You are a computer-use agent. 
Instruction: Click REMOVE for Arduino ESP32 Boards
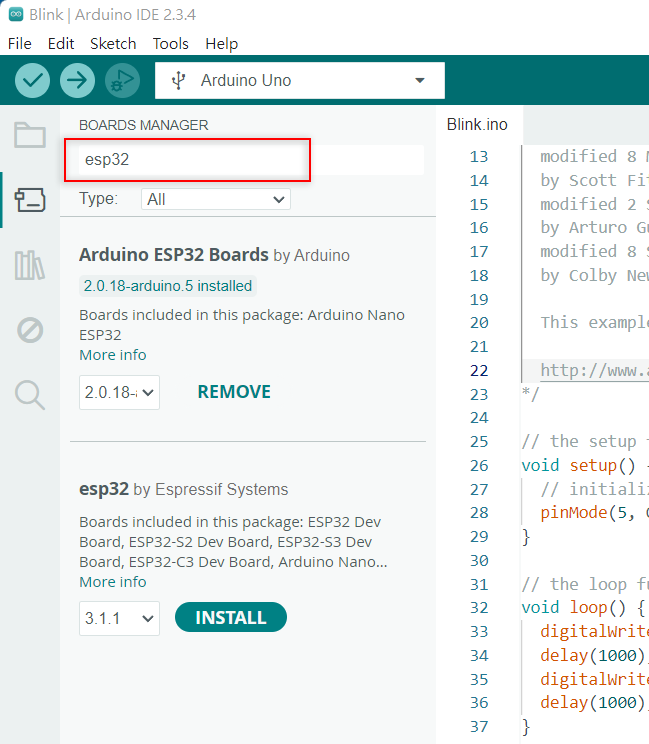pyautogui.click(x=234, y=392)
